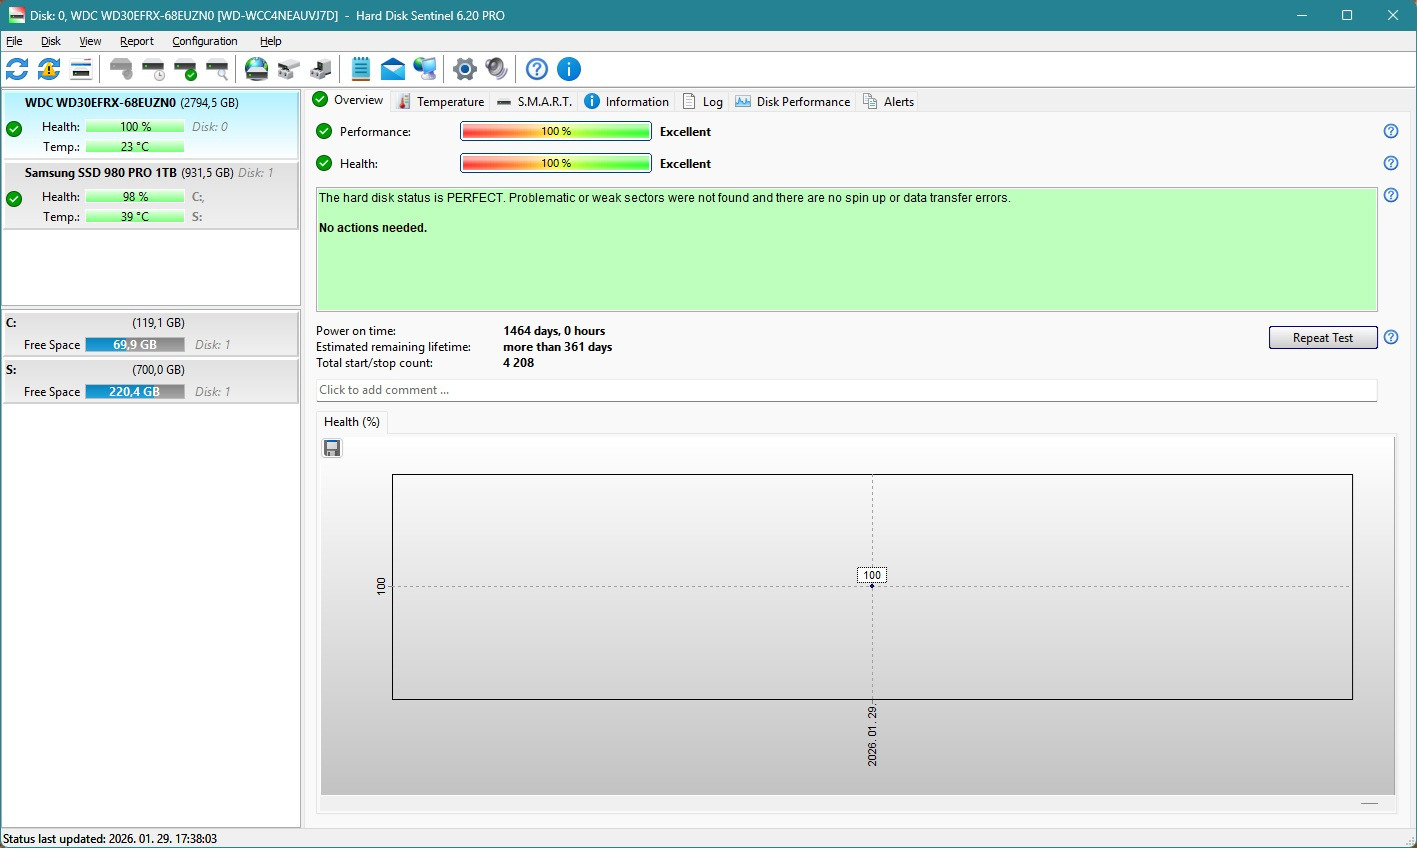Switch to the Temperature tab
Screen dimensions: 1417x849
[x=441, y=101]
